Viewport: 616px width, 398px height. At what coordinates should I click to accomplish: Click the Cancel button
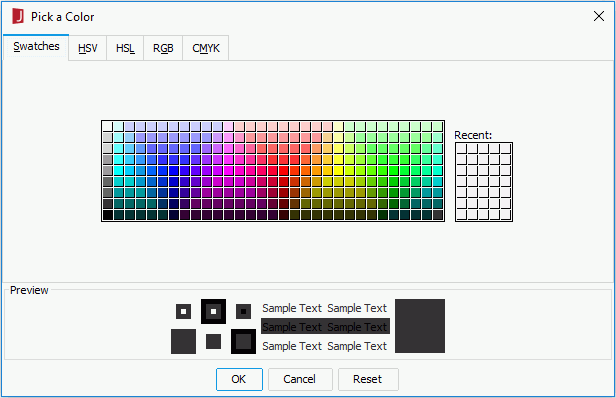point(300,379)
